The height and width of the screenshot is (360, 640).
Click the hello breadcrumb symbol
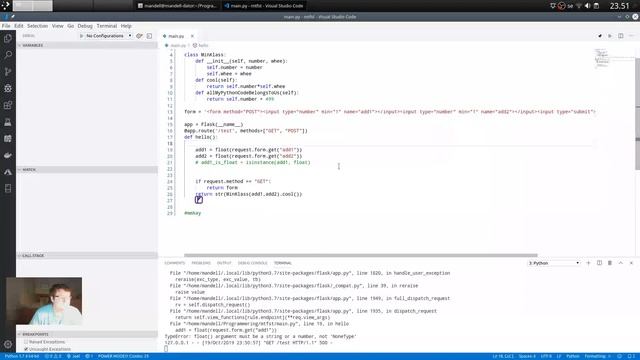[x=203, y=45]
